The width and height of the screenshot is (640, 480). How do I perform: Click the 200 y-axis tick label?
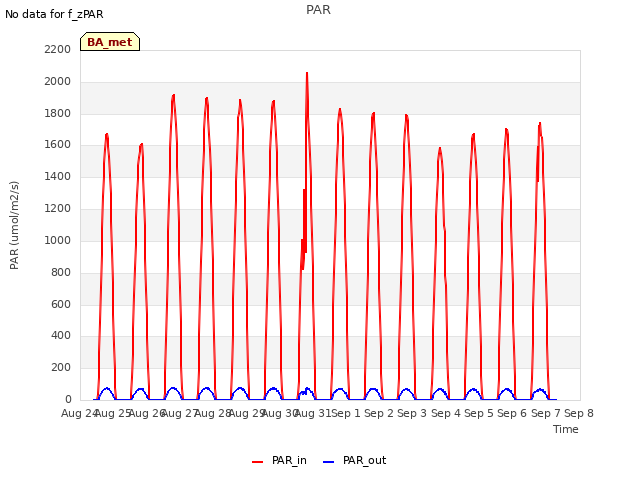pos(61,367)
